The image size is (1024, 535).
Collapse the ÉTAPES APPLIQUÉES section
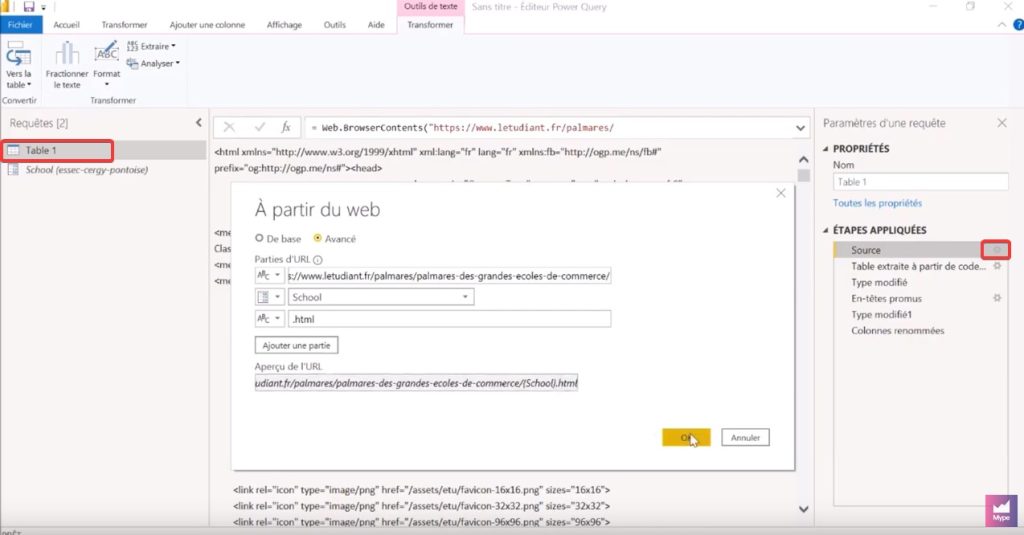click(825, 230)
